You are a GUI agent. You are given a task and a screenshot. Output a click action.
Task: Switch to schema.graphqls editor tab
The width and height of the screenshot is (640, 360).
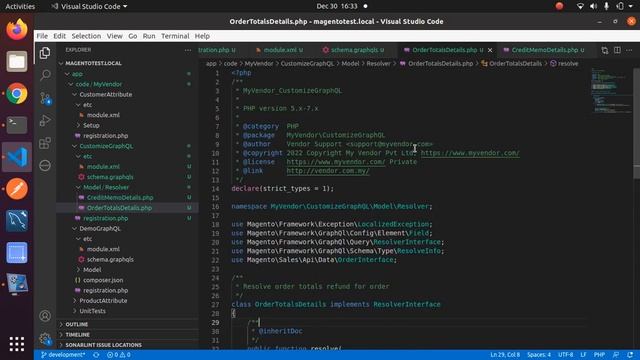coord(353,50)
